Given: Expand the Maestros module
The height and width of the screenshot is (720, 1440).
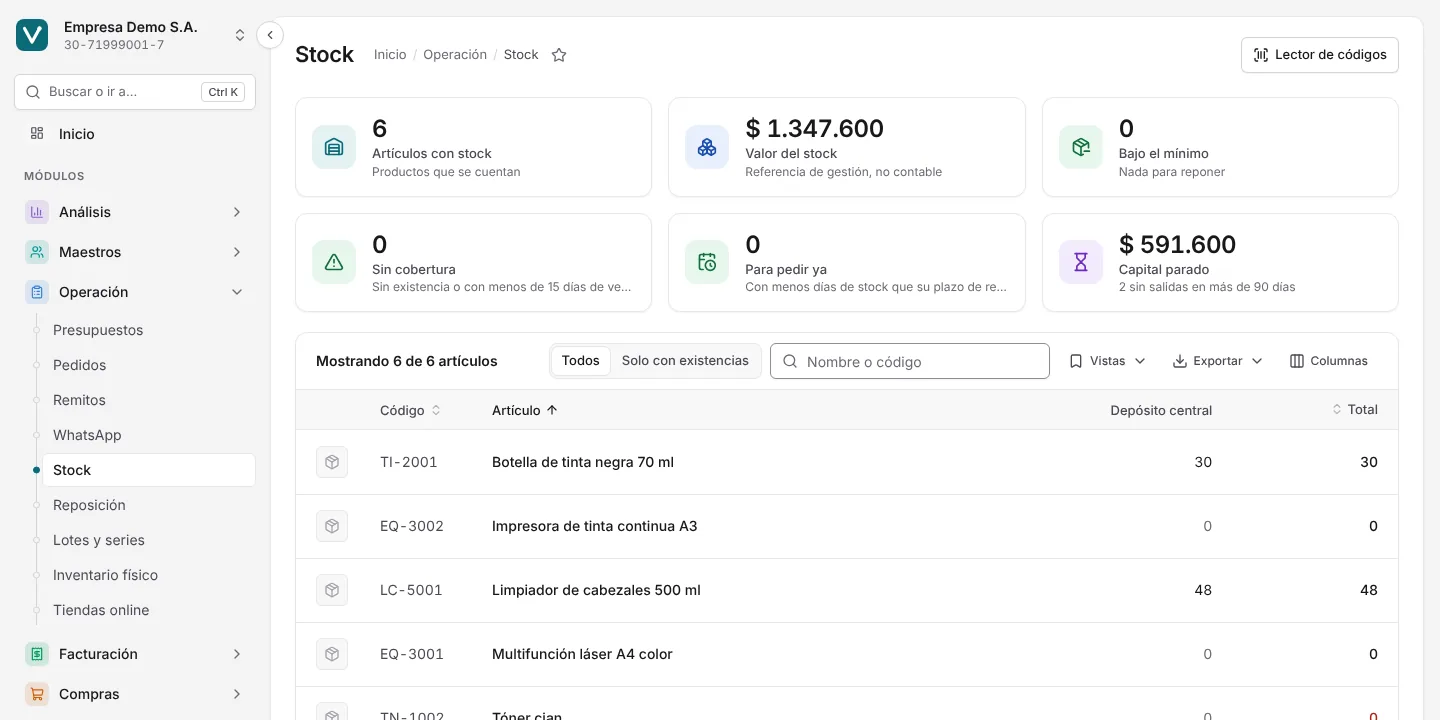Looking at the screenshot, I should click(x=237, y=252).
